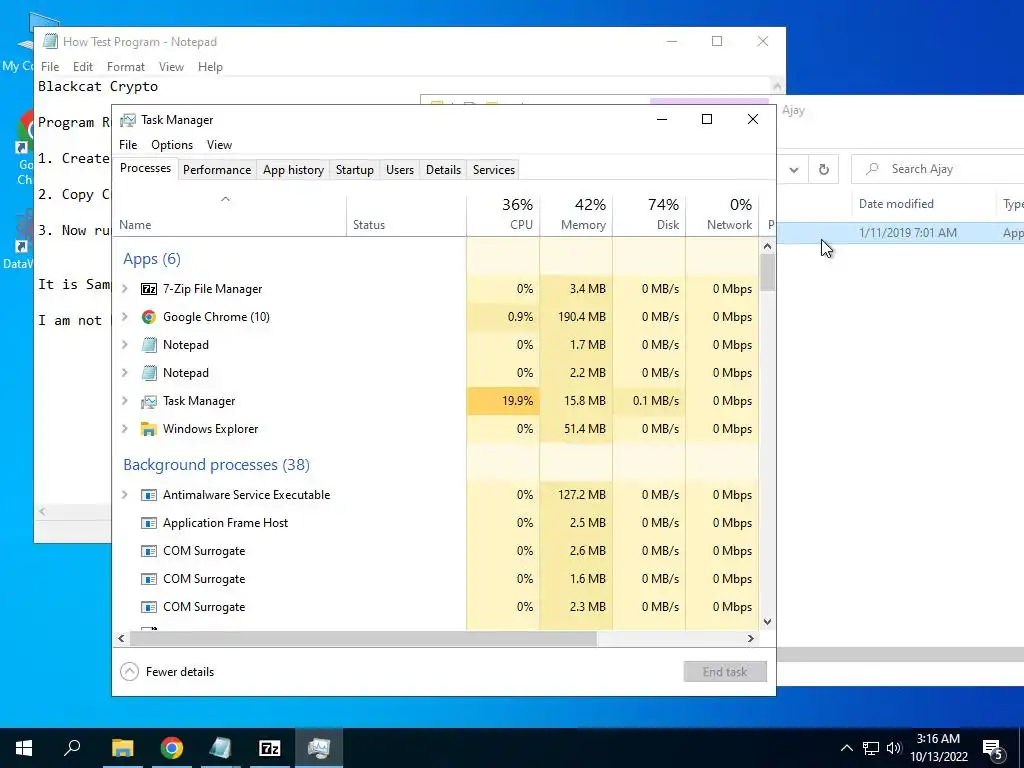Click the Application Frame Host icon
The width and height of the screenshot is (1024, 768).
tap(149, 523)
